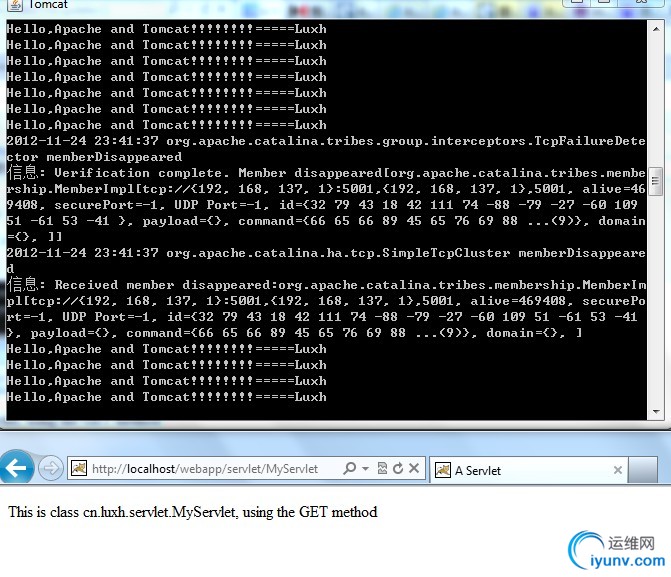Click the '2012-11-24 23:41:37' TcpFailureDetector log line

click(x=326, y=141)
